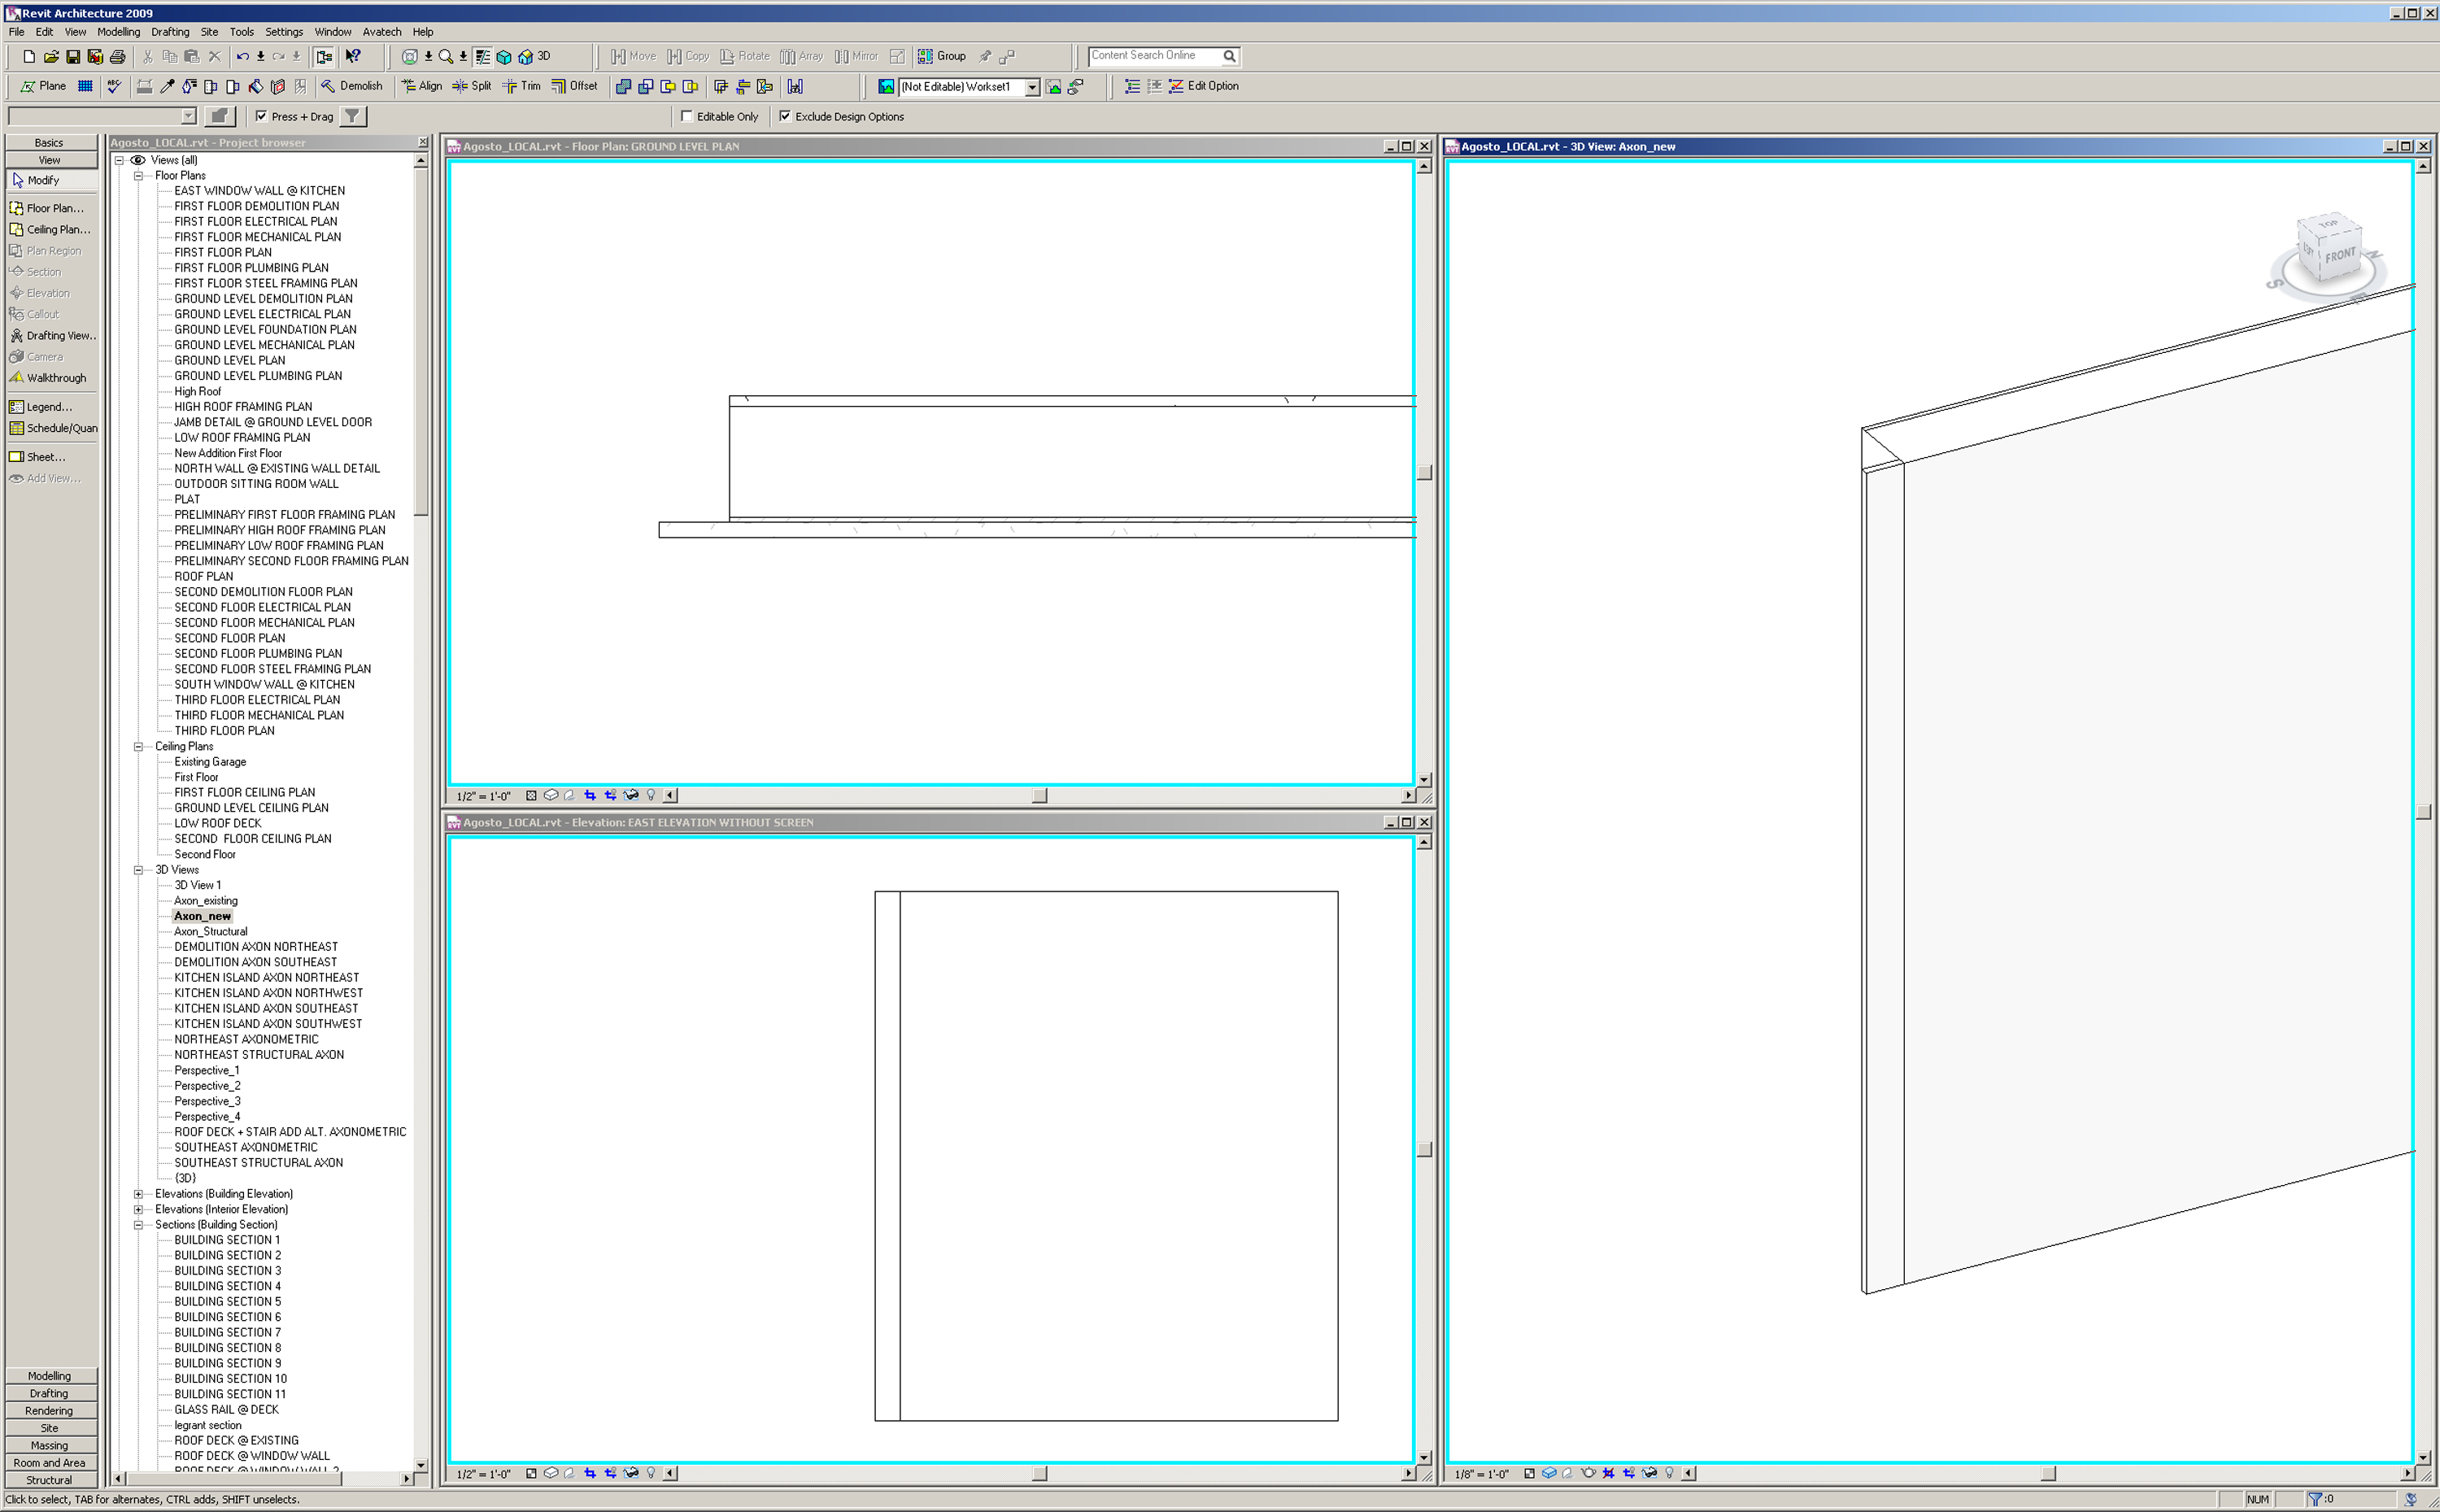Enable the Editable Only checkbox

pos(687,117)
